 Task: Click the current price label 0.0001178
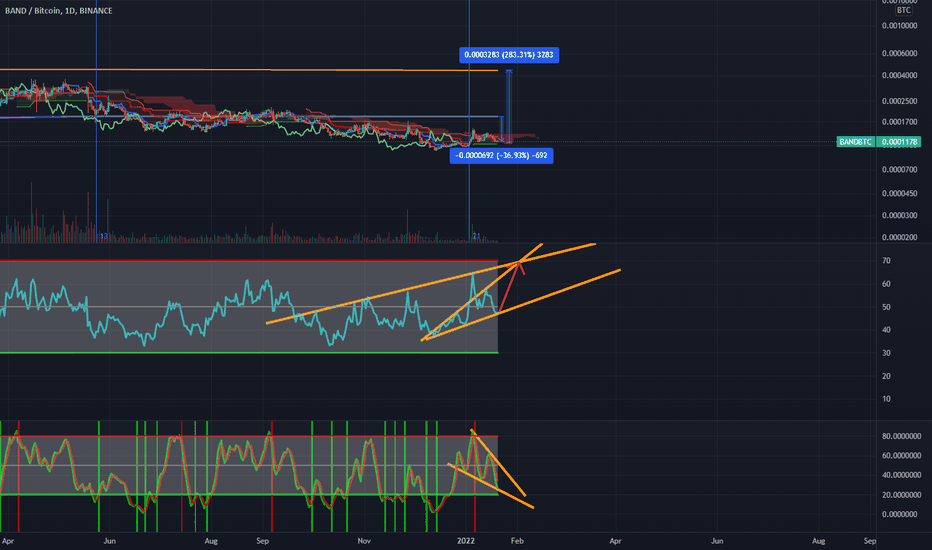pyautogui.click(x=899, y=142)
